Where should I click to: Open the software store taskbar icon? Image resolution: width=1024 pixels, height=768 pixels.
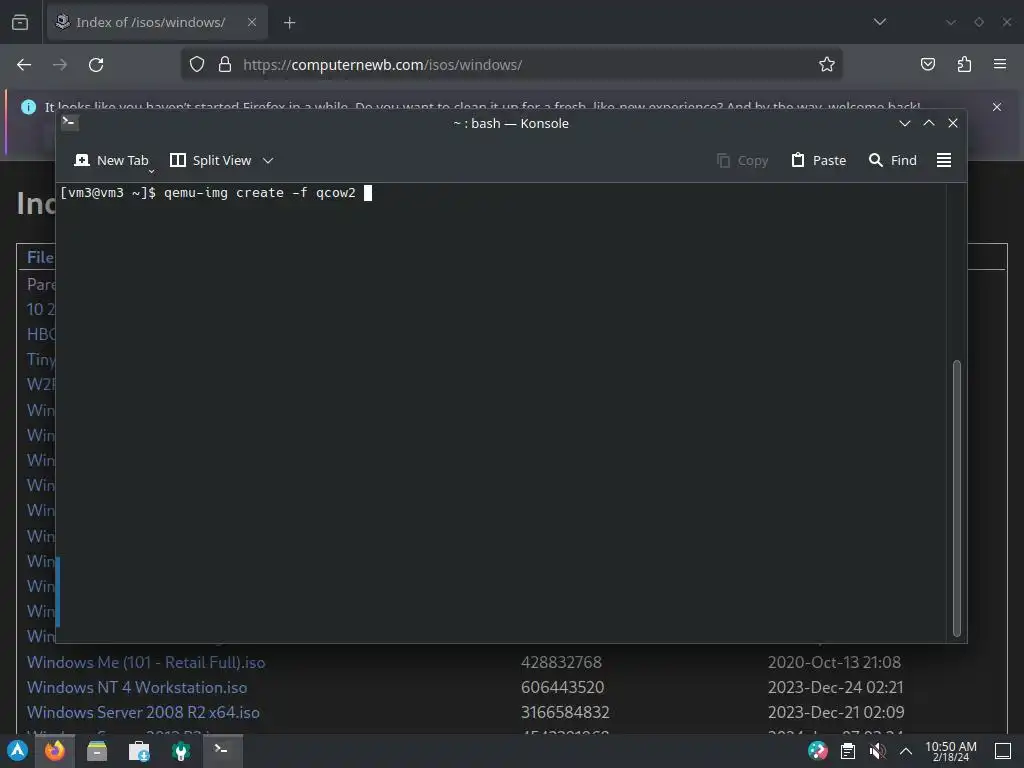[138, 751]
